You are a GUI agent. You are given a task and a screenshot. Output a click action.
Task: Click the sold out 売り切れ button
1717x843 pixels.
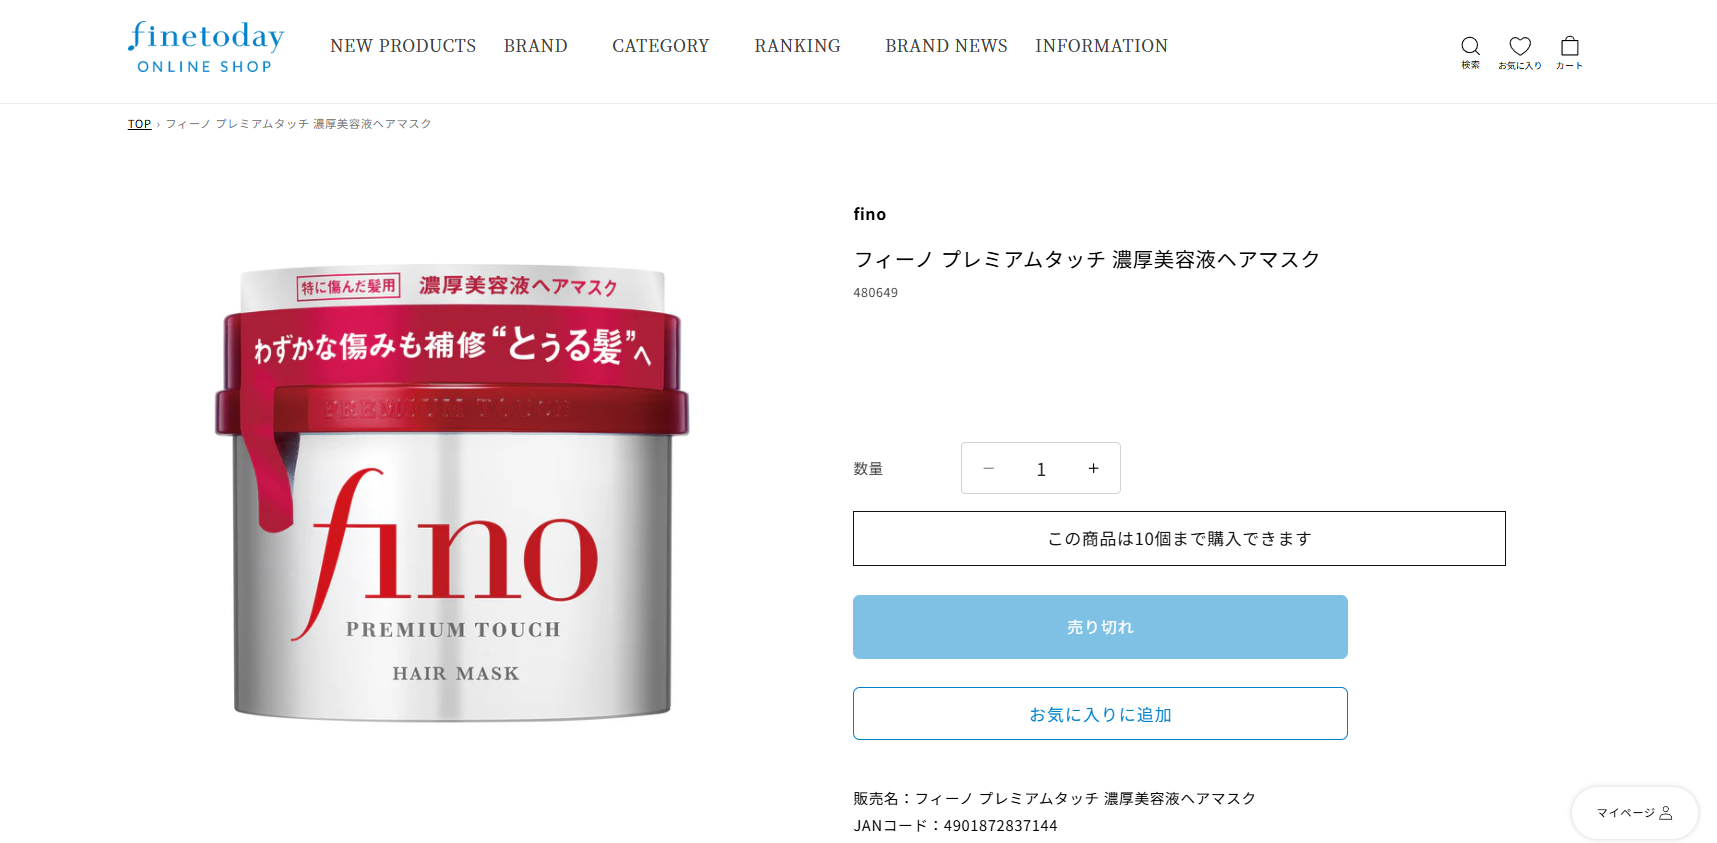[x=1100, y=627]
